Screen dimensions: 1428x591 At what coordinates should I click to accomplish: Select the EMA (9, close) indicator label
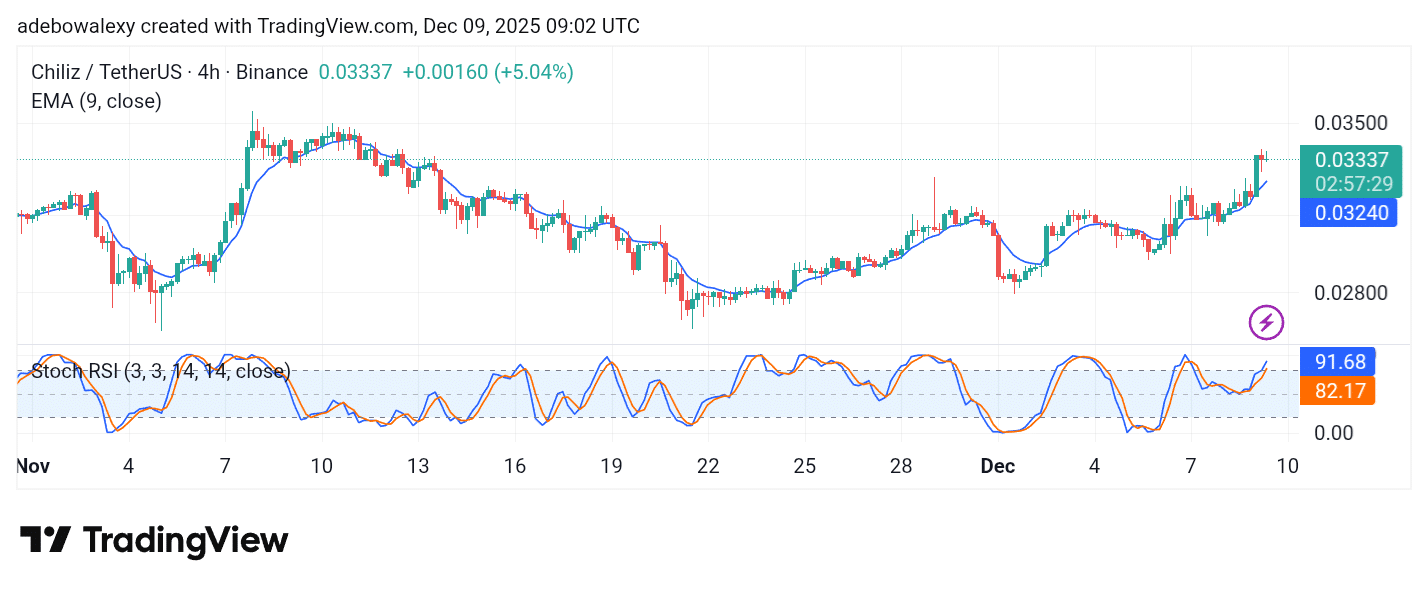click(x=96, y=101)
